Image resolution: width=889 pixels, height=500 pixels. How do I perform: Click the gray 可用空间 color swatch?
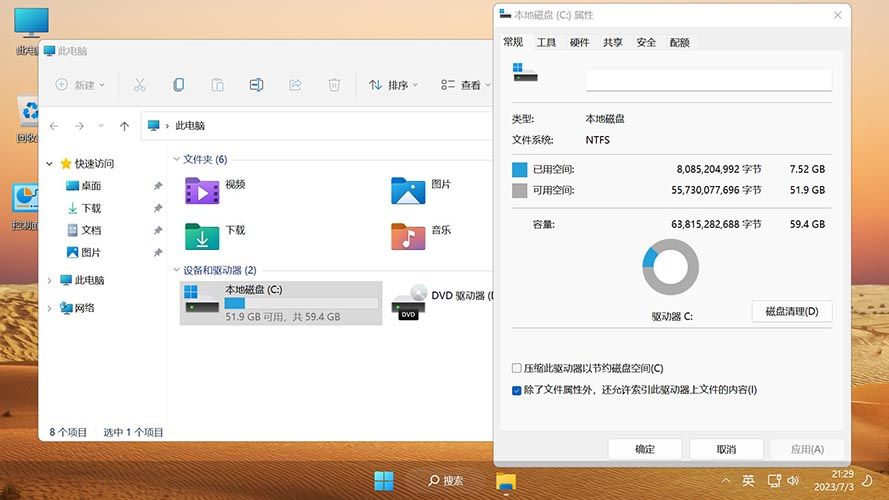pyautogui.click(x=520, y=190)
